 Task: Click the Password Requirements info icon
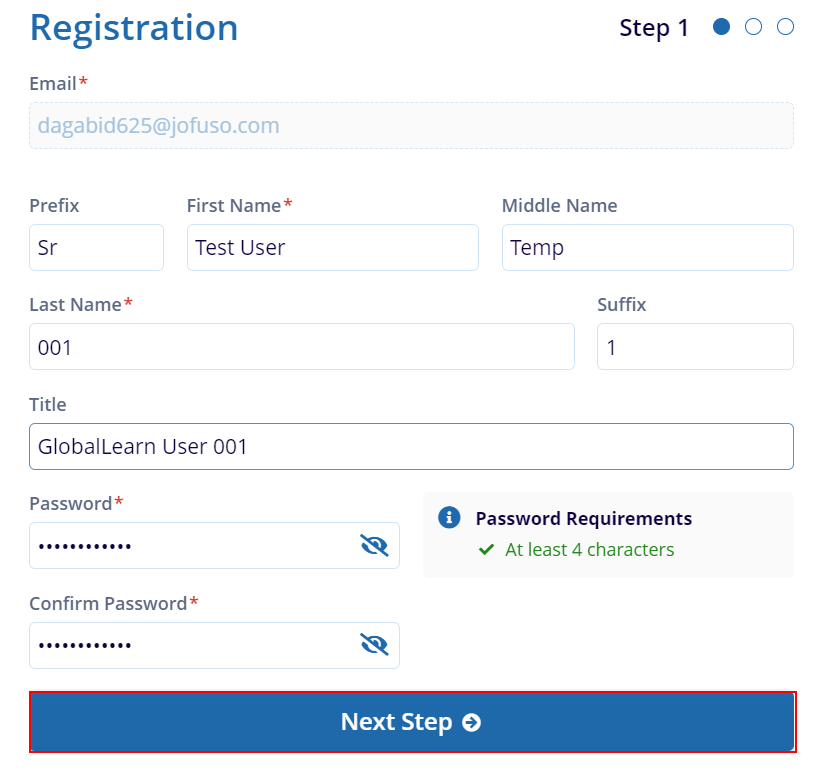coord(449,518)
